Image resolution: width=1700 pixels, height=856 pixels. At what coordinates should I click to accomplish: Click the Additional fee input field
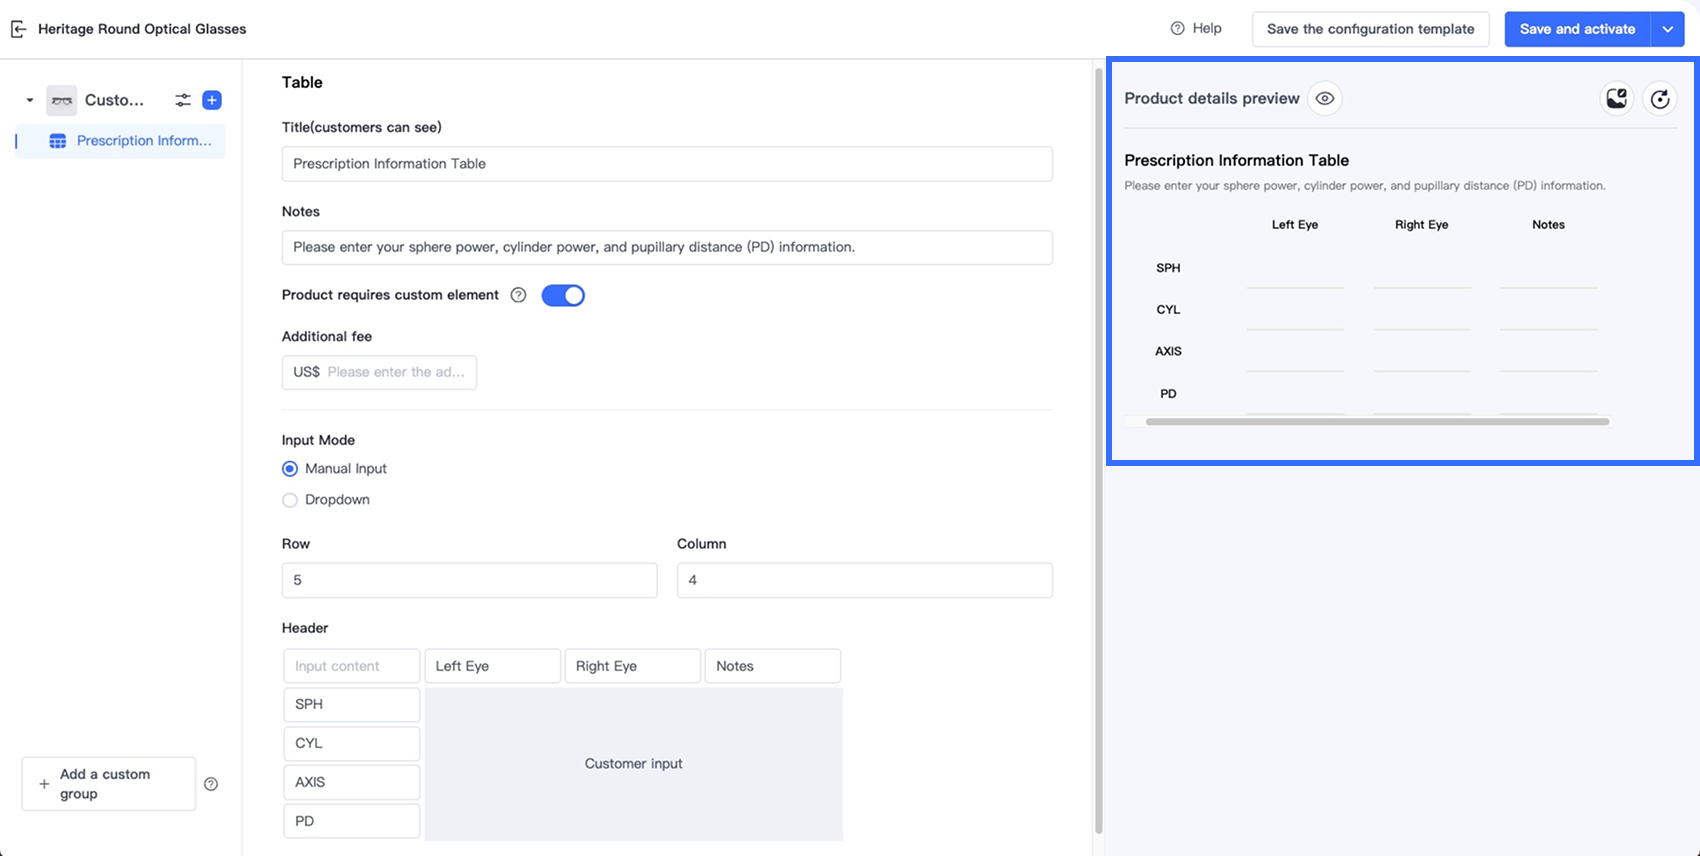click(395, 372)
